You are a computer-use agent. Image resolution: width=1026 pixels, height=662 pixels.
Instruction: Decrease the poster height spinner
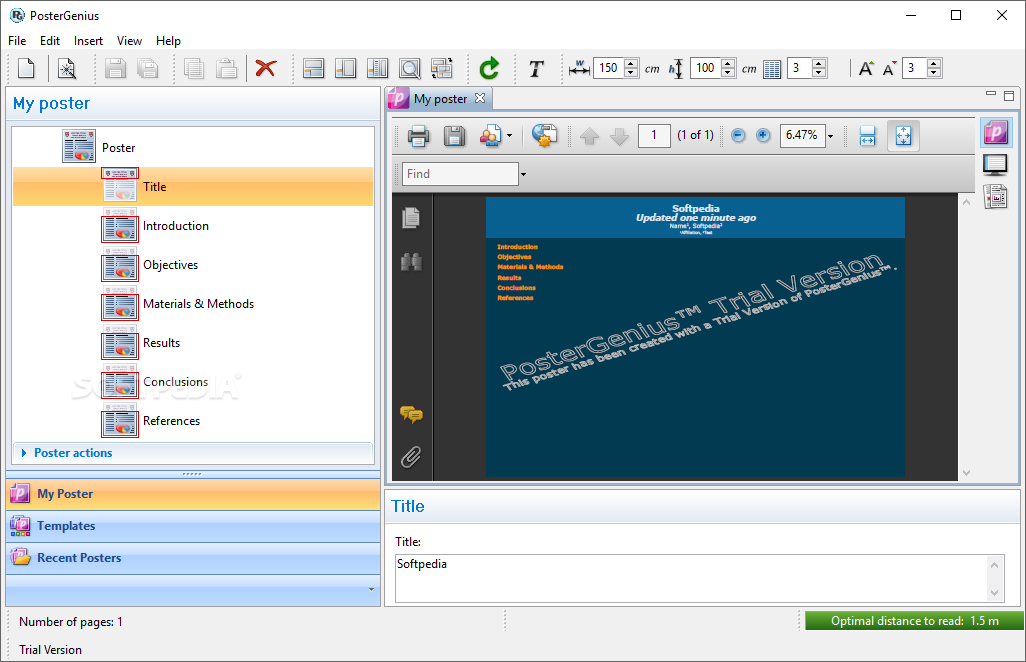(728, 73)
